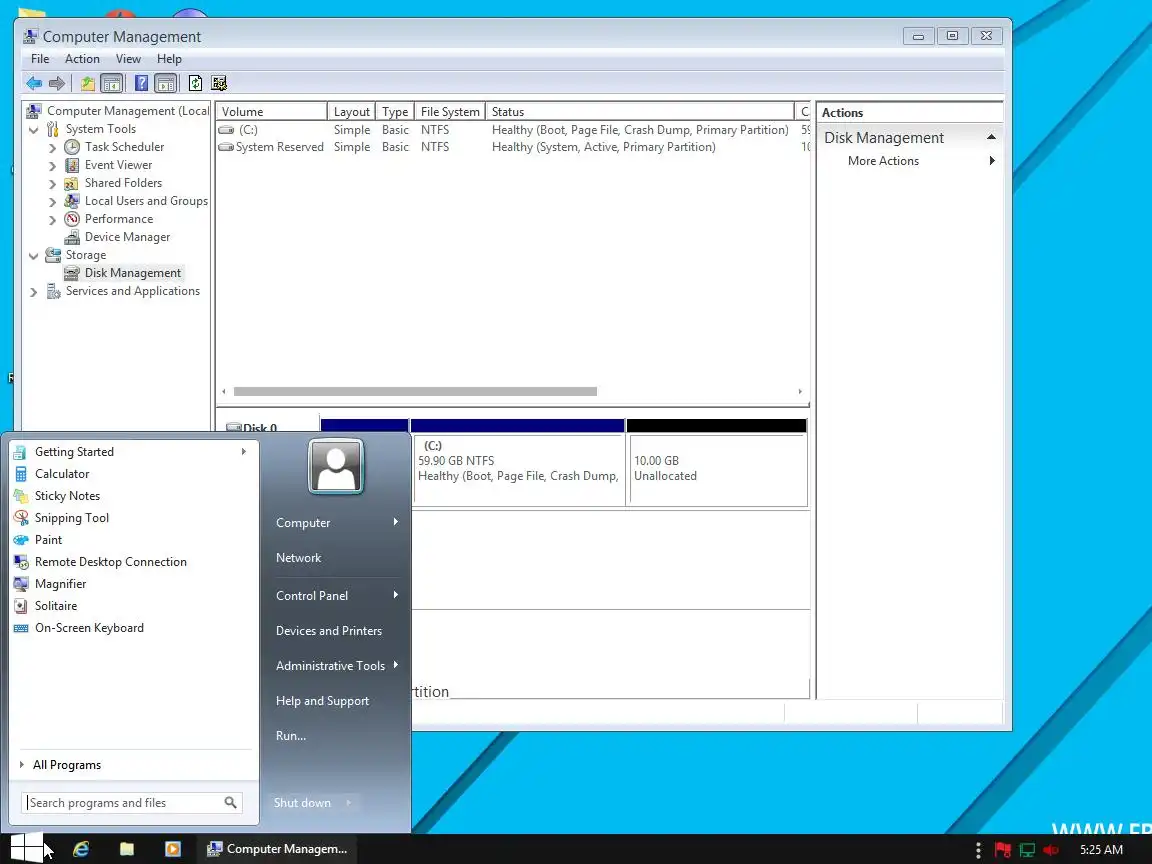Open the Help menu
The image size is (1152, 864).
point(169,59)
